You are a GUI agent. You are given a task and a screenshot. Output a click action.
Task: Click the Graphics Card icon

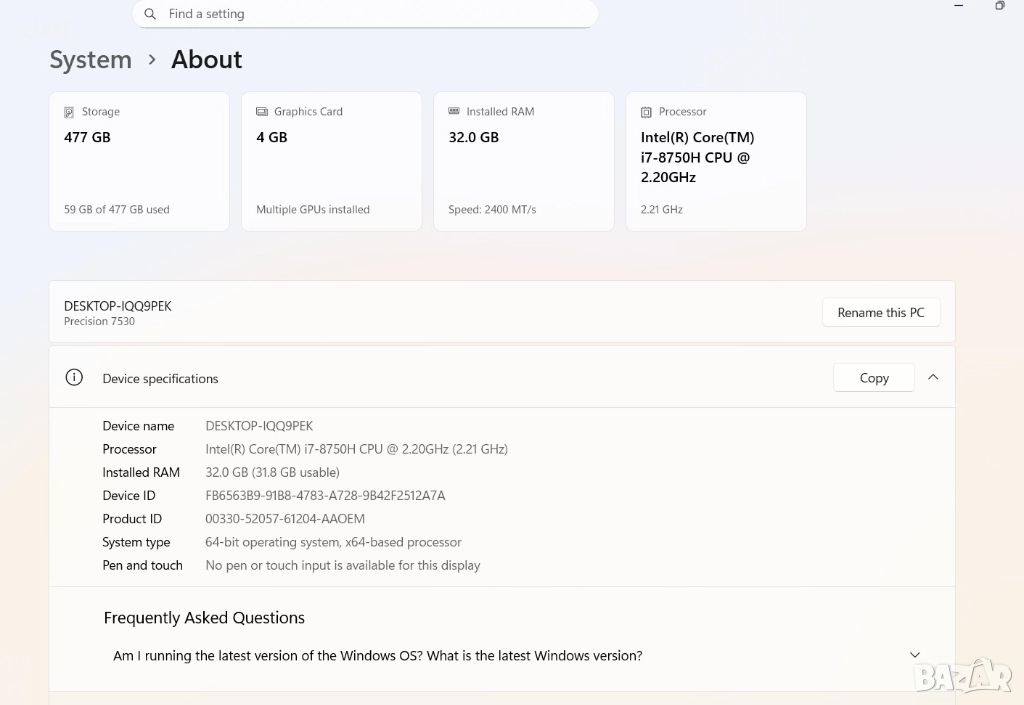click(x=262, y=112)
